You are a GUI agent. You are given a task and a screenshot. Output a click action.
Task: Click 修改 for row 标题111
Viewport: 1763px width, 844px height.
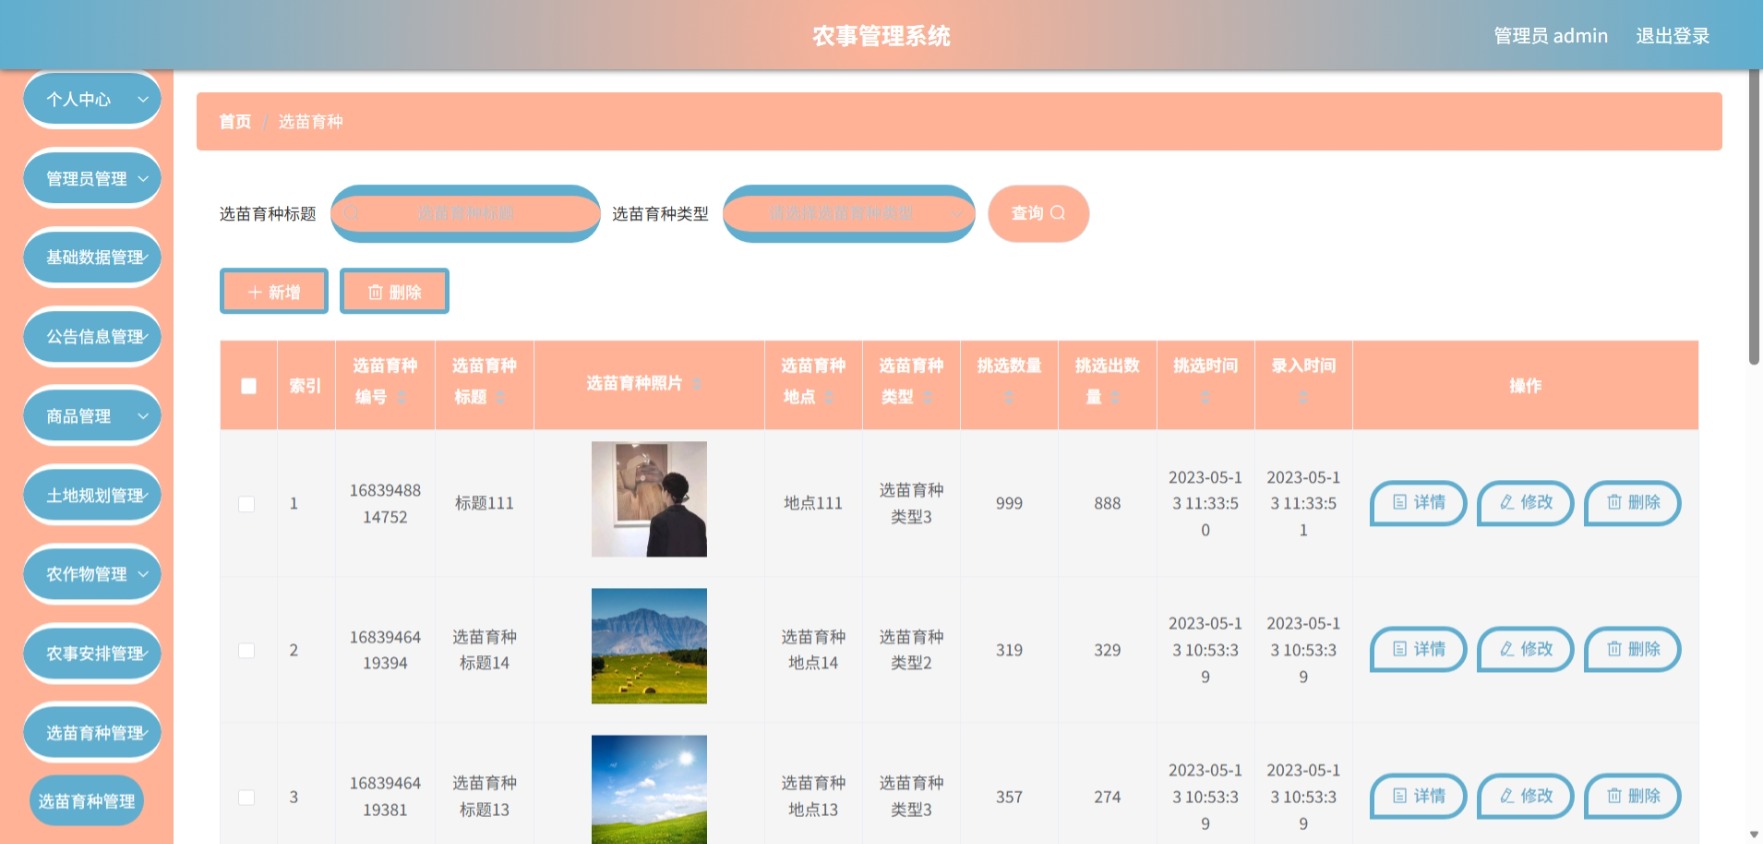click(1525, 502)
